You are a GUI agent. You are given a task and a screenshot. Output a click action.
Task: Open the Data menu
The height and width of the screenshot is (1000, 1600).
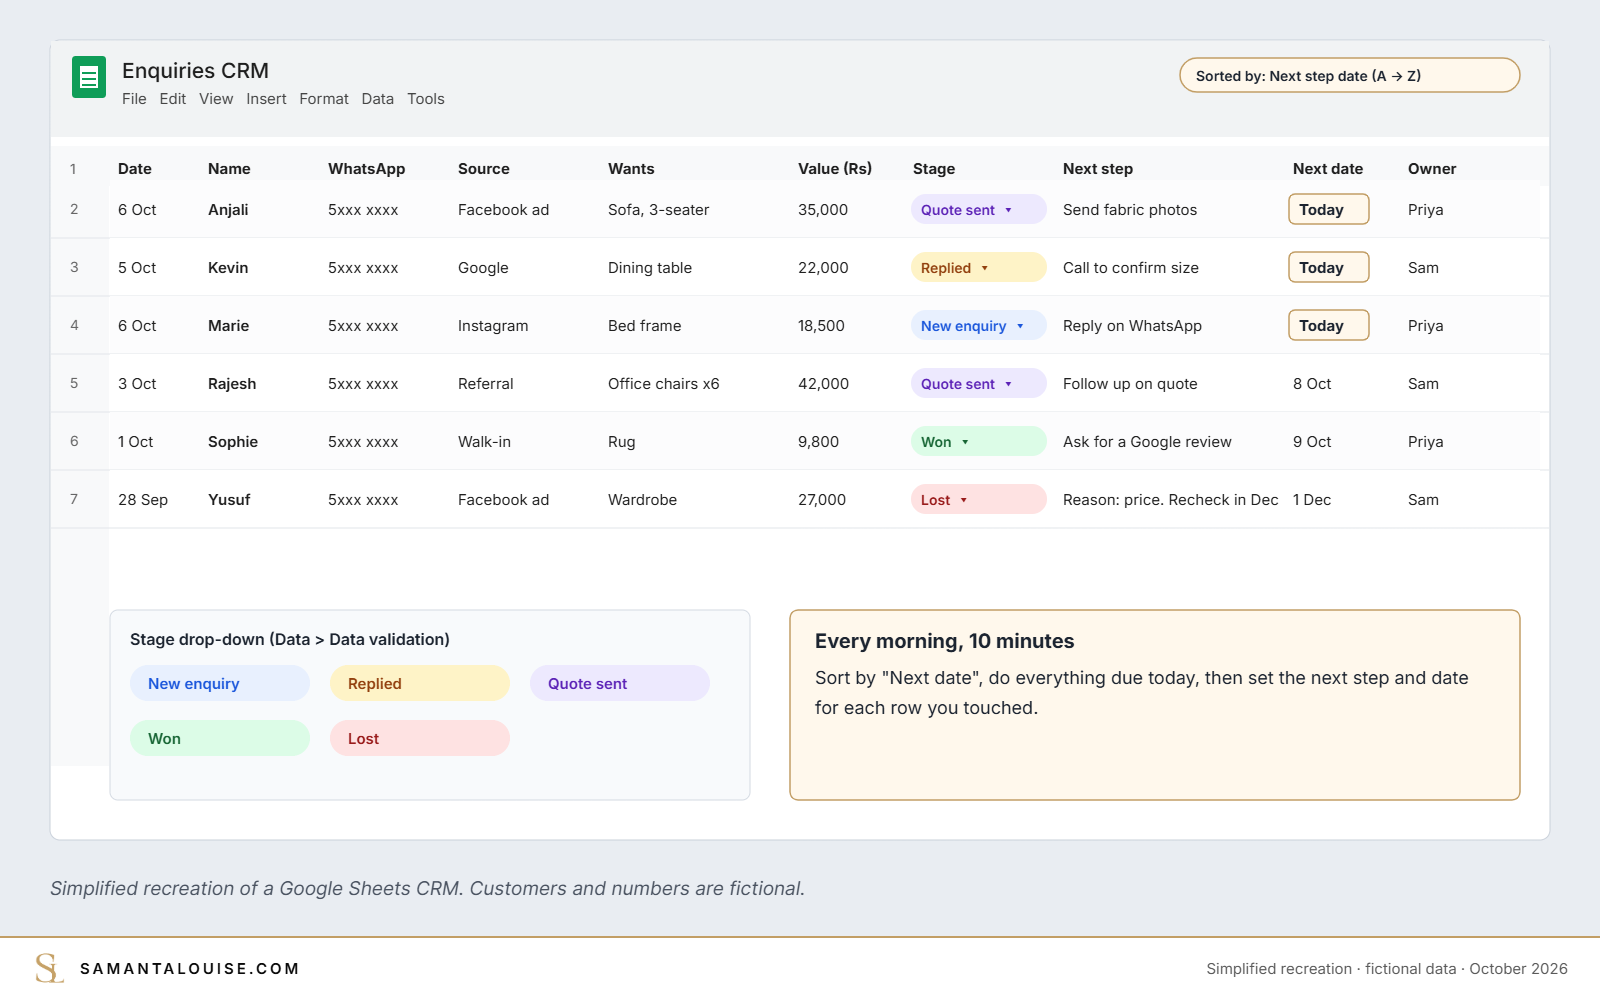coord(378,99)
